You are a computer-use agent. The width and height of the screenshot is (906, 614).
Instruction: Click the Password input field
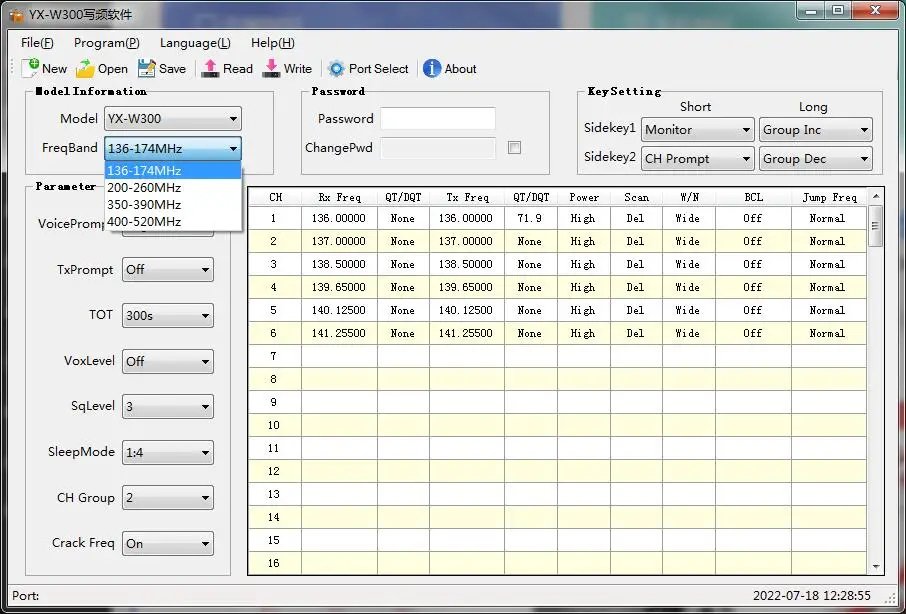point(437,119)
